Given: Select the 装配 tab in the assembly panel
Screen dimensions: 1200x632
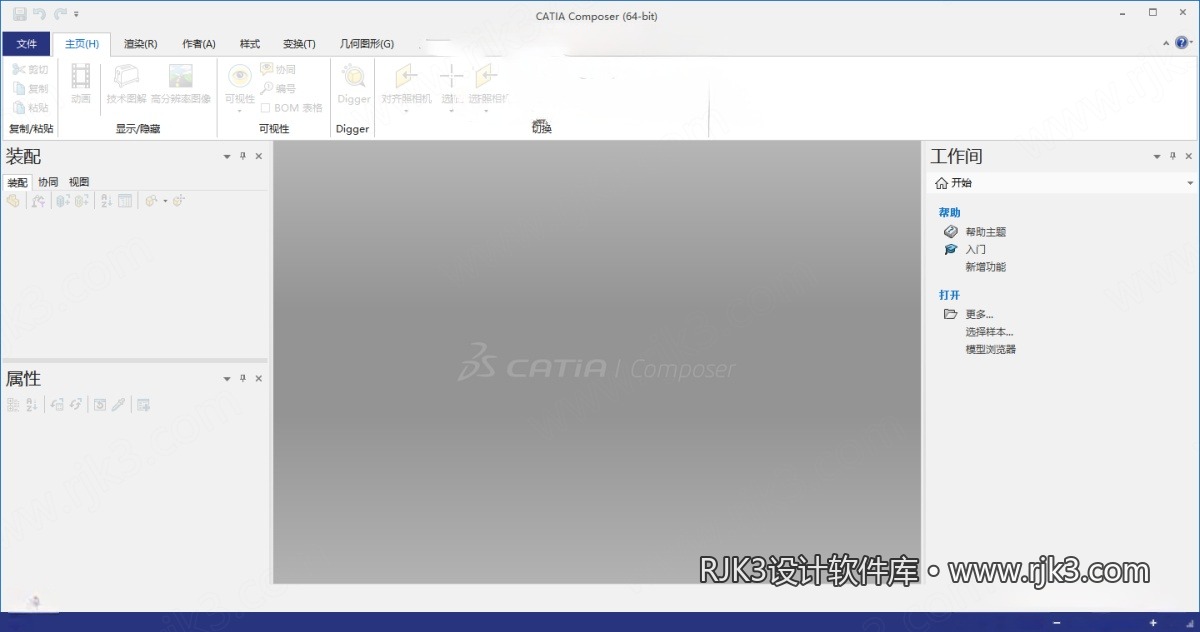Looking at the screenshot, I should click(18, 182).
